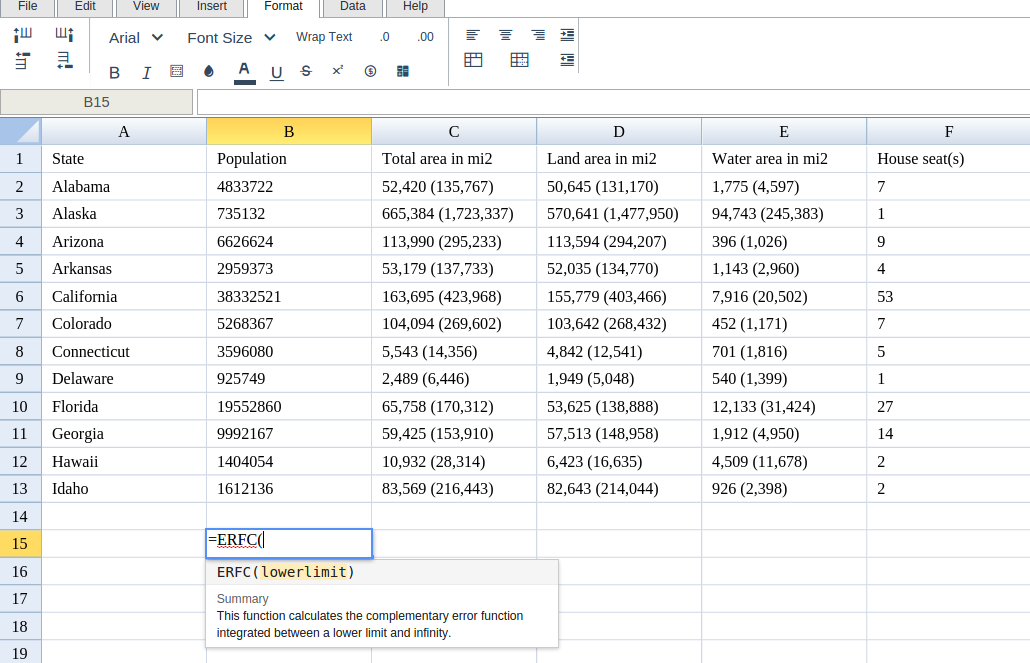Open the Arial font family dropdown
The height and width of the screenshot is (663, 1030).
point(136,37)
